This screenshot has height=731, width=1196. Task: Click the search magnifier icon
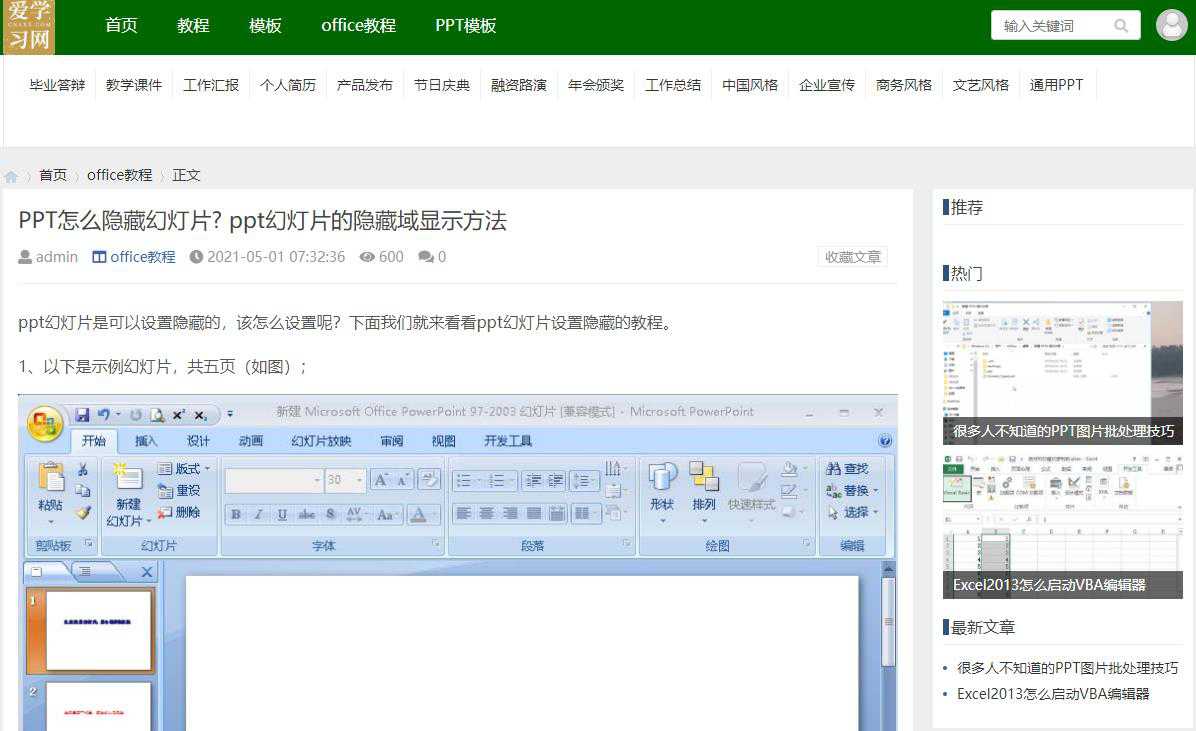click(1121, 26)
